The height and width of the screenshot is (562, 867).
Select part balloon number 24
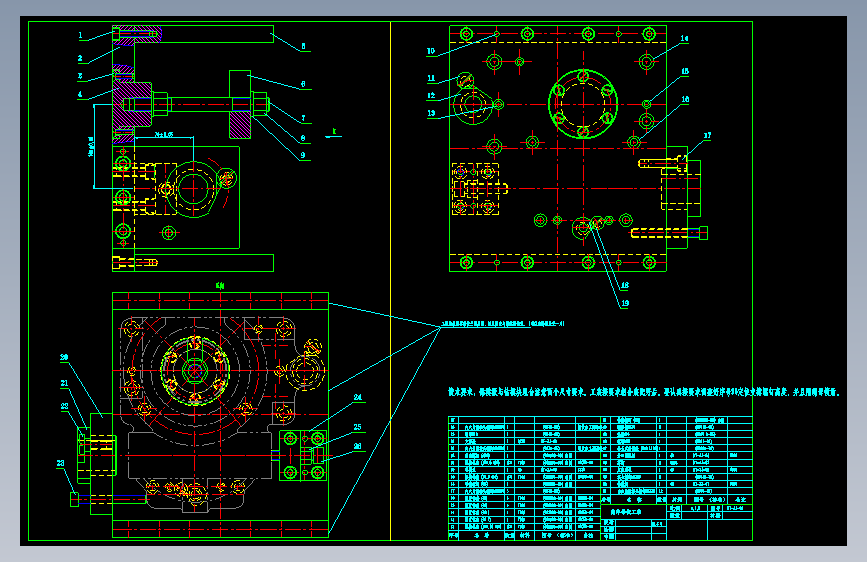pos(358,397)
